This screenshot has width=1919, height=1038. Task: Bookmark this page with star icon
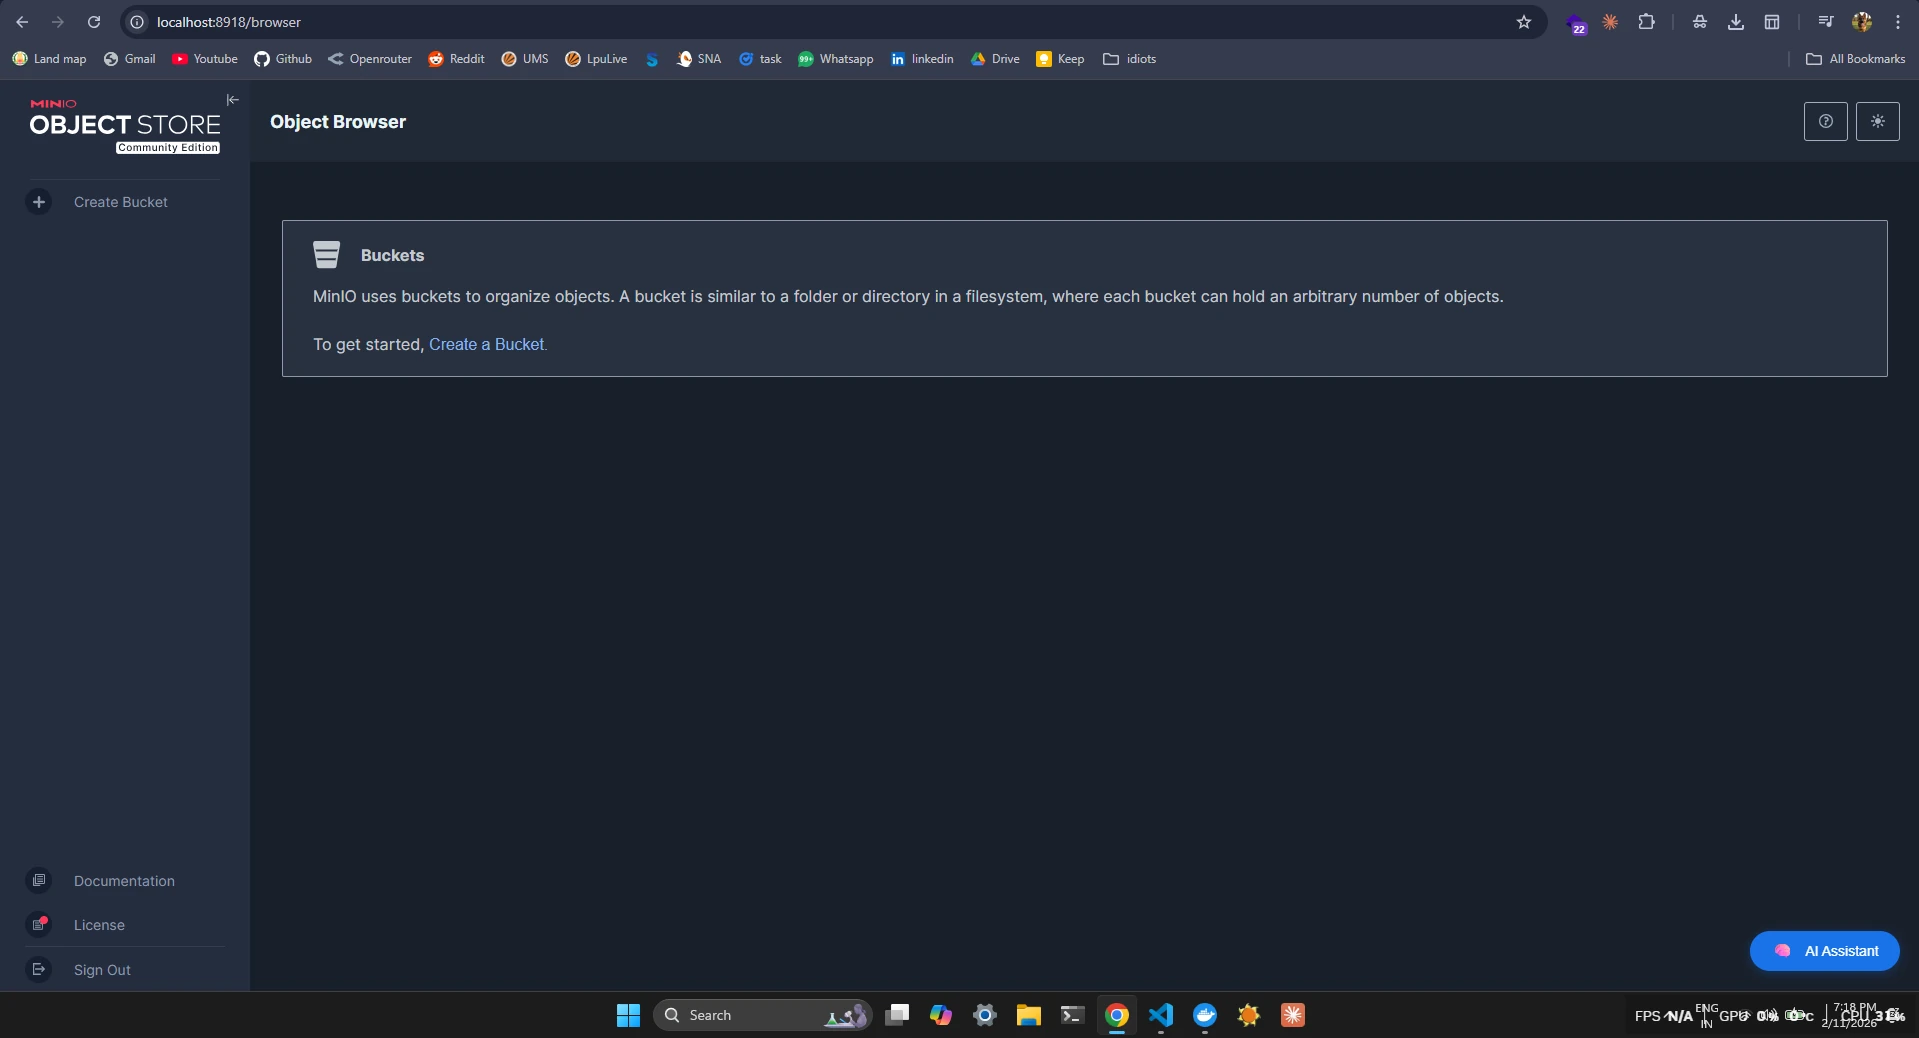1523,22
